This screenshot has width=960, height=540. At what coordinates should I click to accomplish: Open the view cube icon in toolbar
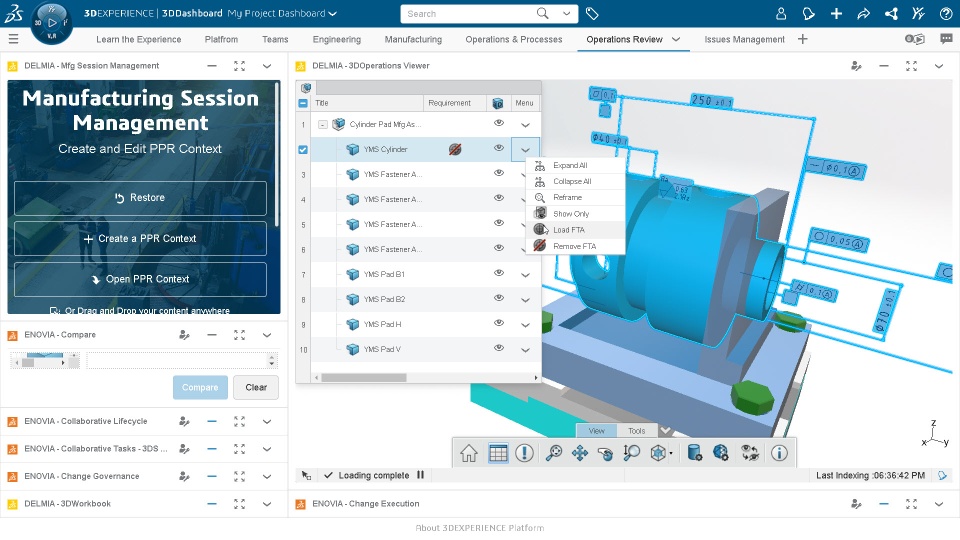(x=659, y=453)
